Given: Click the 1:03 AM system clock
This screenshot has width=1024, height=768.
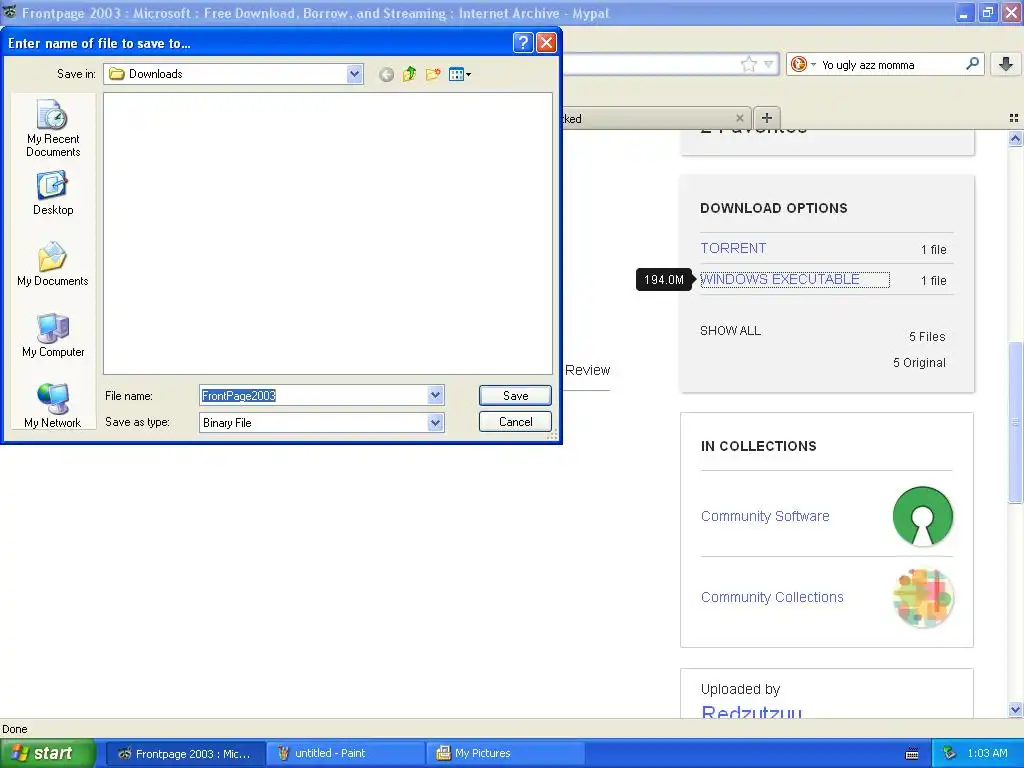Looking at the screenshot, I should pos(987,753).
